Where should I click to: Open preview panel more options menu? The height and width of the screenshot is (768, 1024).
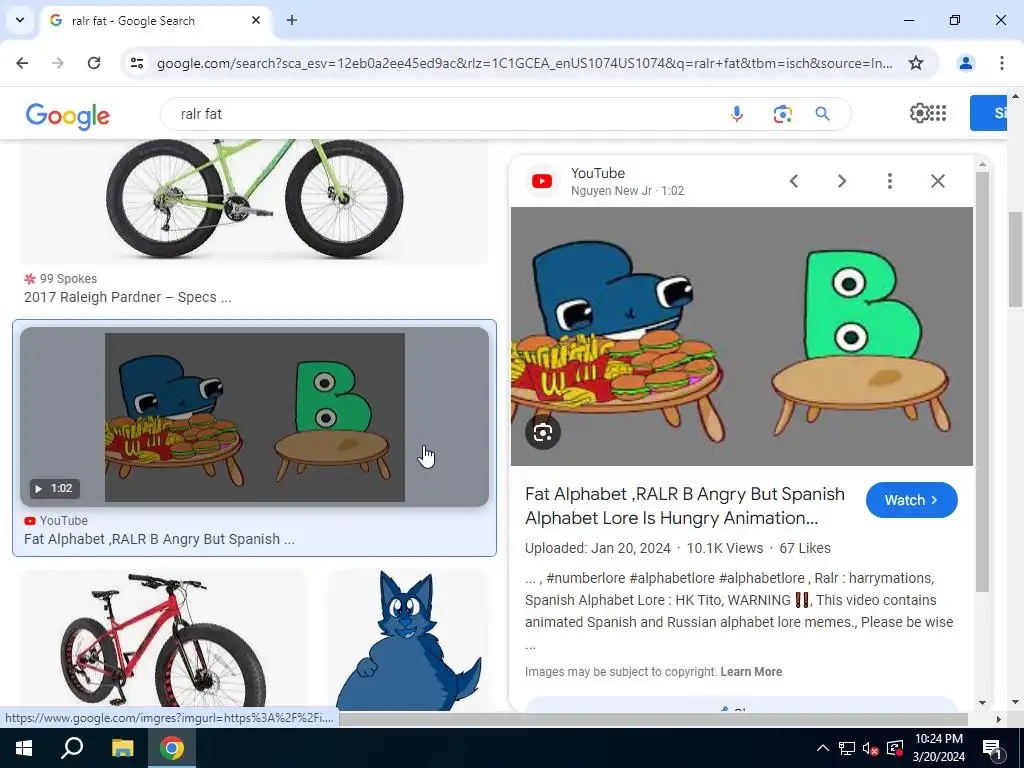pyautogui.click(x=889, y=181)
